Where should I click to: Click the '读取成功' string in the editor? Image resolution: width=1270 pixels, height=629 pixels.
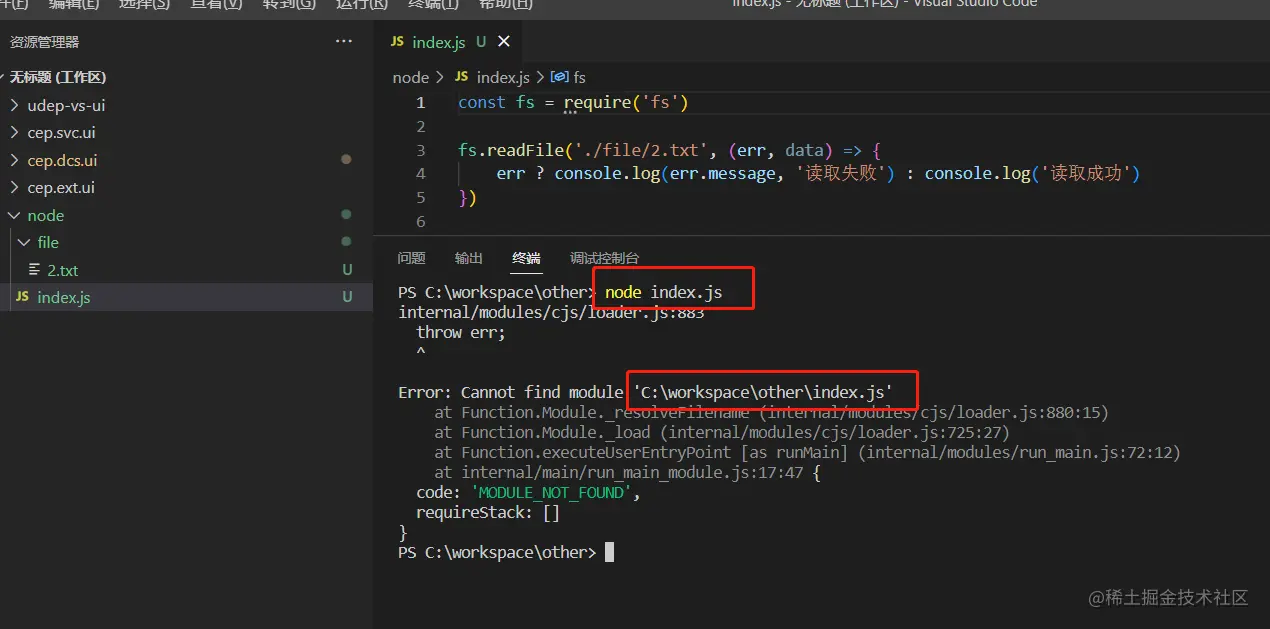click(x=1087, y=173)
